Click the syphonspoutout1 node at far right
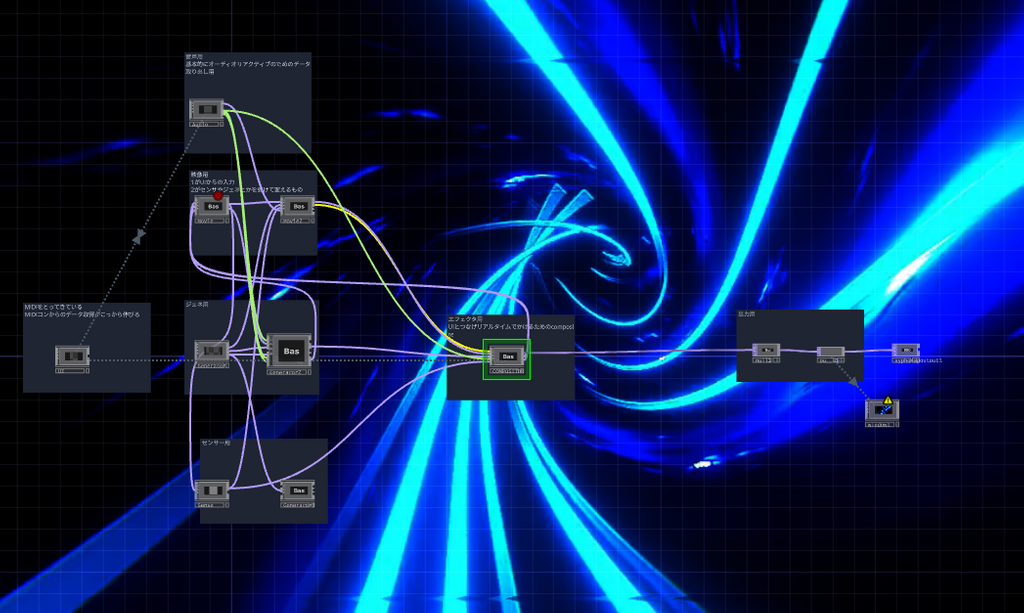Screen dimensions: 1024x613 [x=906, y=350]
